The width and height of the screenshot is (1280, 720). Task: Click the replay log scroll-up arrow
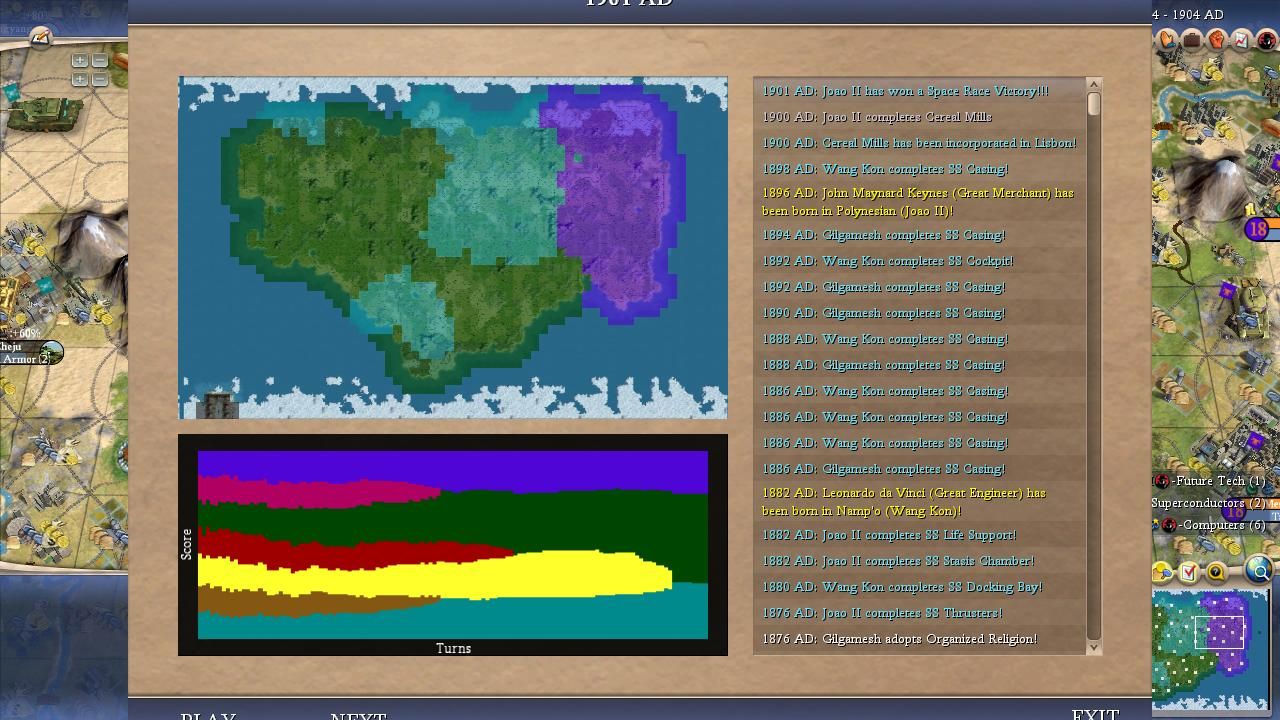[1093, 85]
